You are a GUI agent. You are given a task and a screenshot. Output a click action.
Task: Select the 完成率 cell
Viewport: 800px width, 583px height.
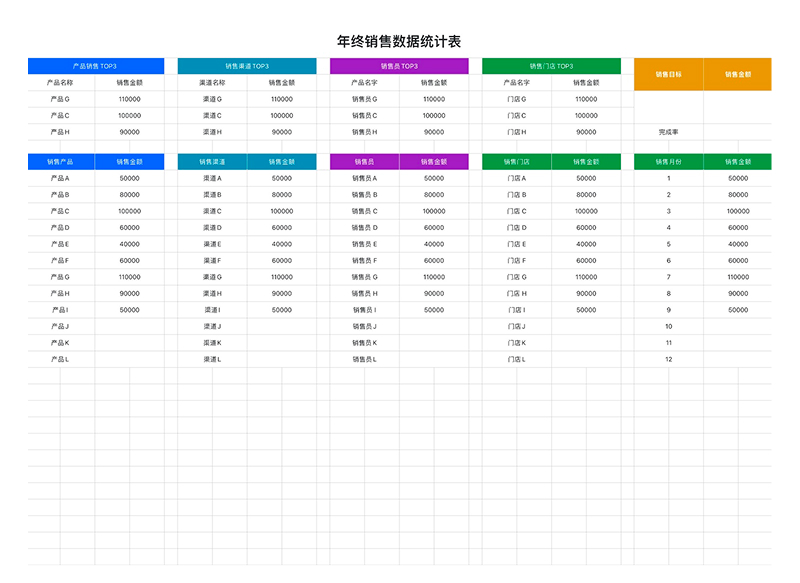pos(668,132)
